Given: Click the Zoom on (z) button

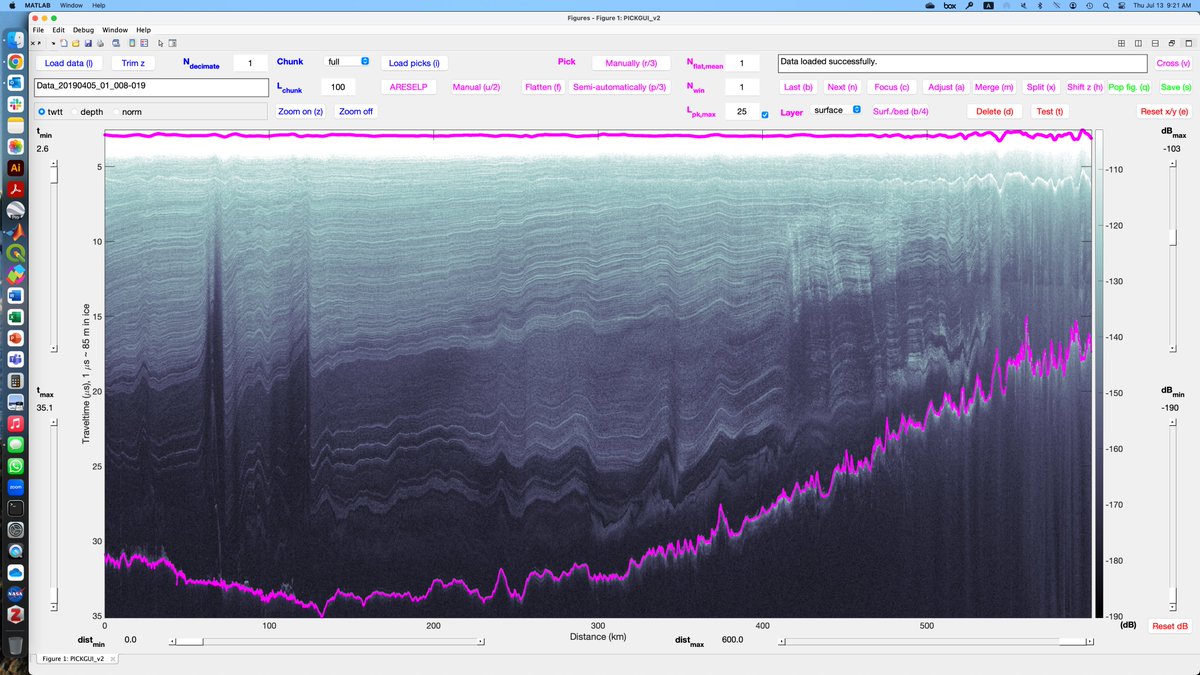Looking at the screenshot, I should (x=301, y=111).
